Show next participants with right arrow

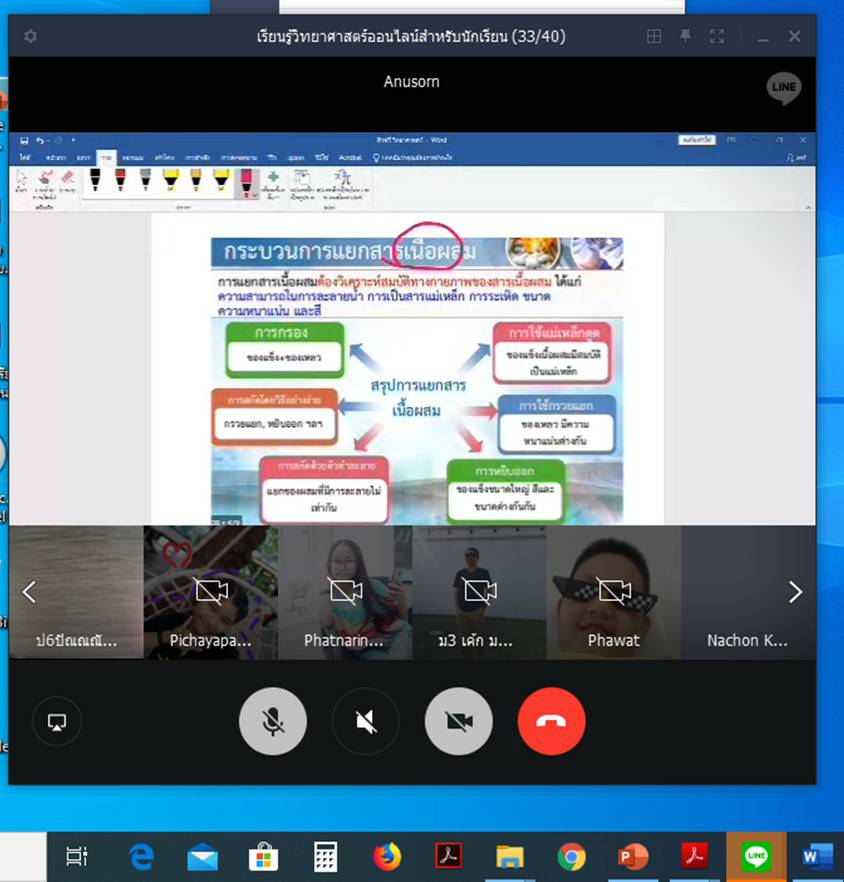(x=795, y=592)
